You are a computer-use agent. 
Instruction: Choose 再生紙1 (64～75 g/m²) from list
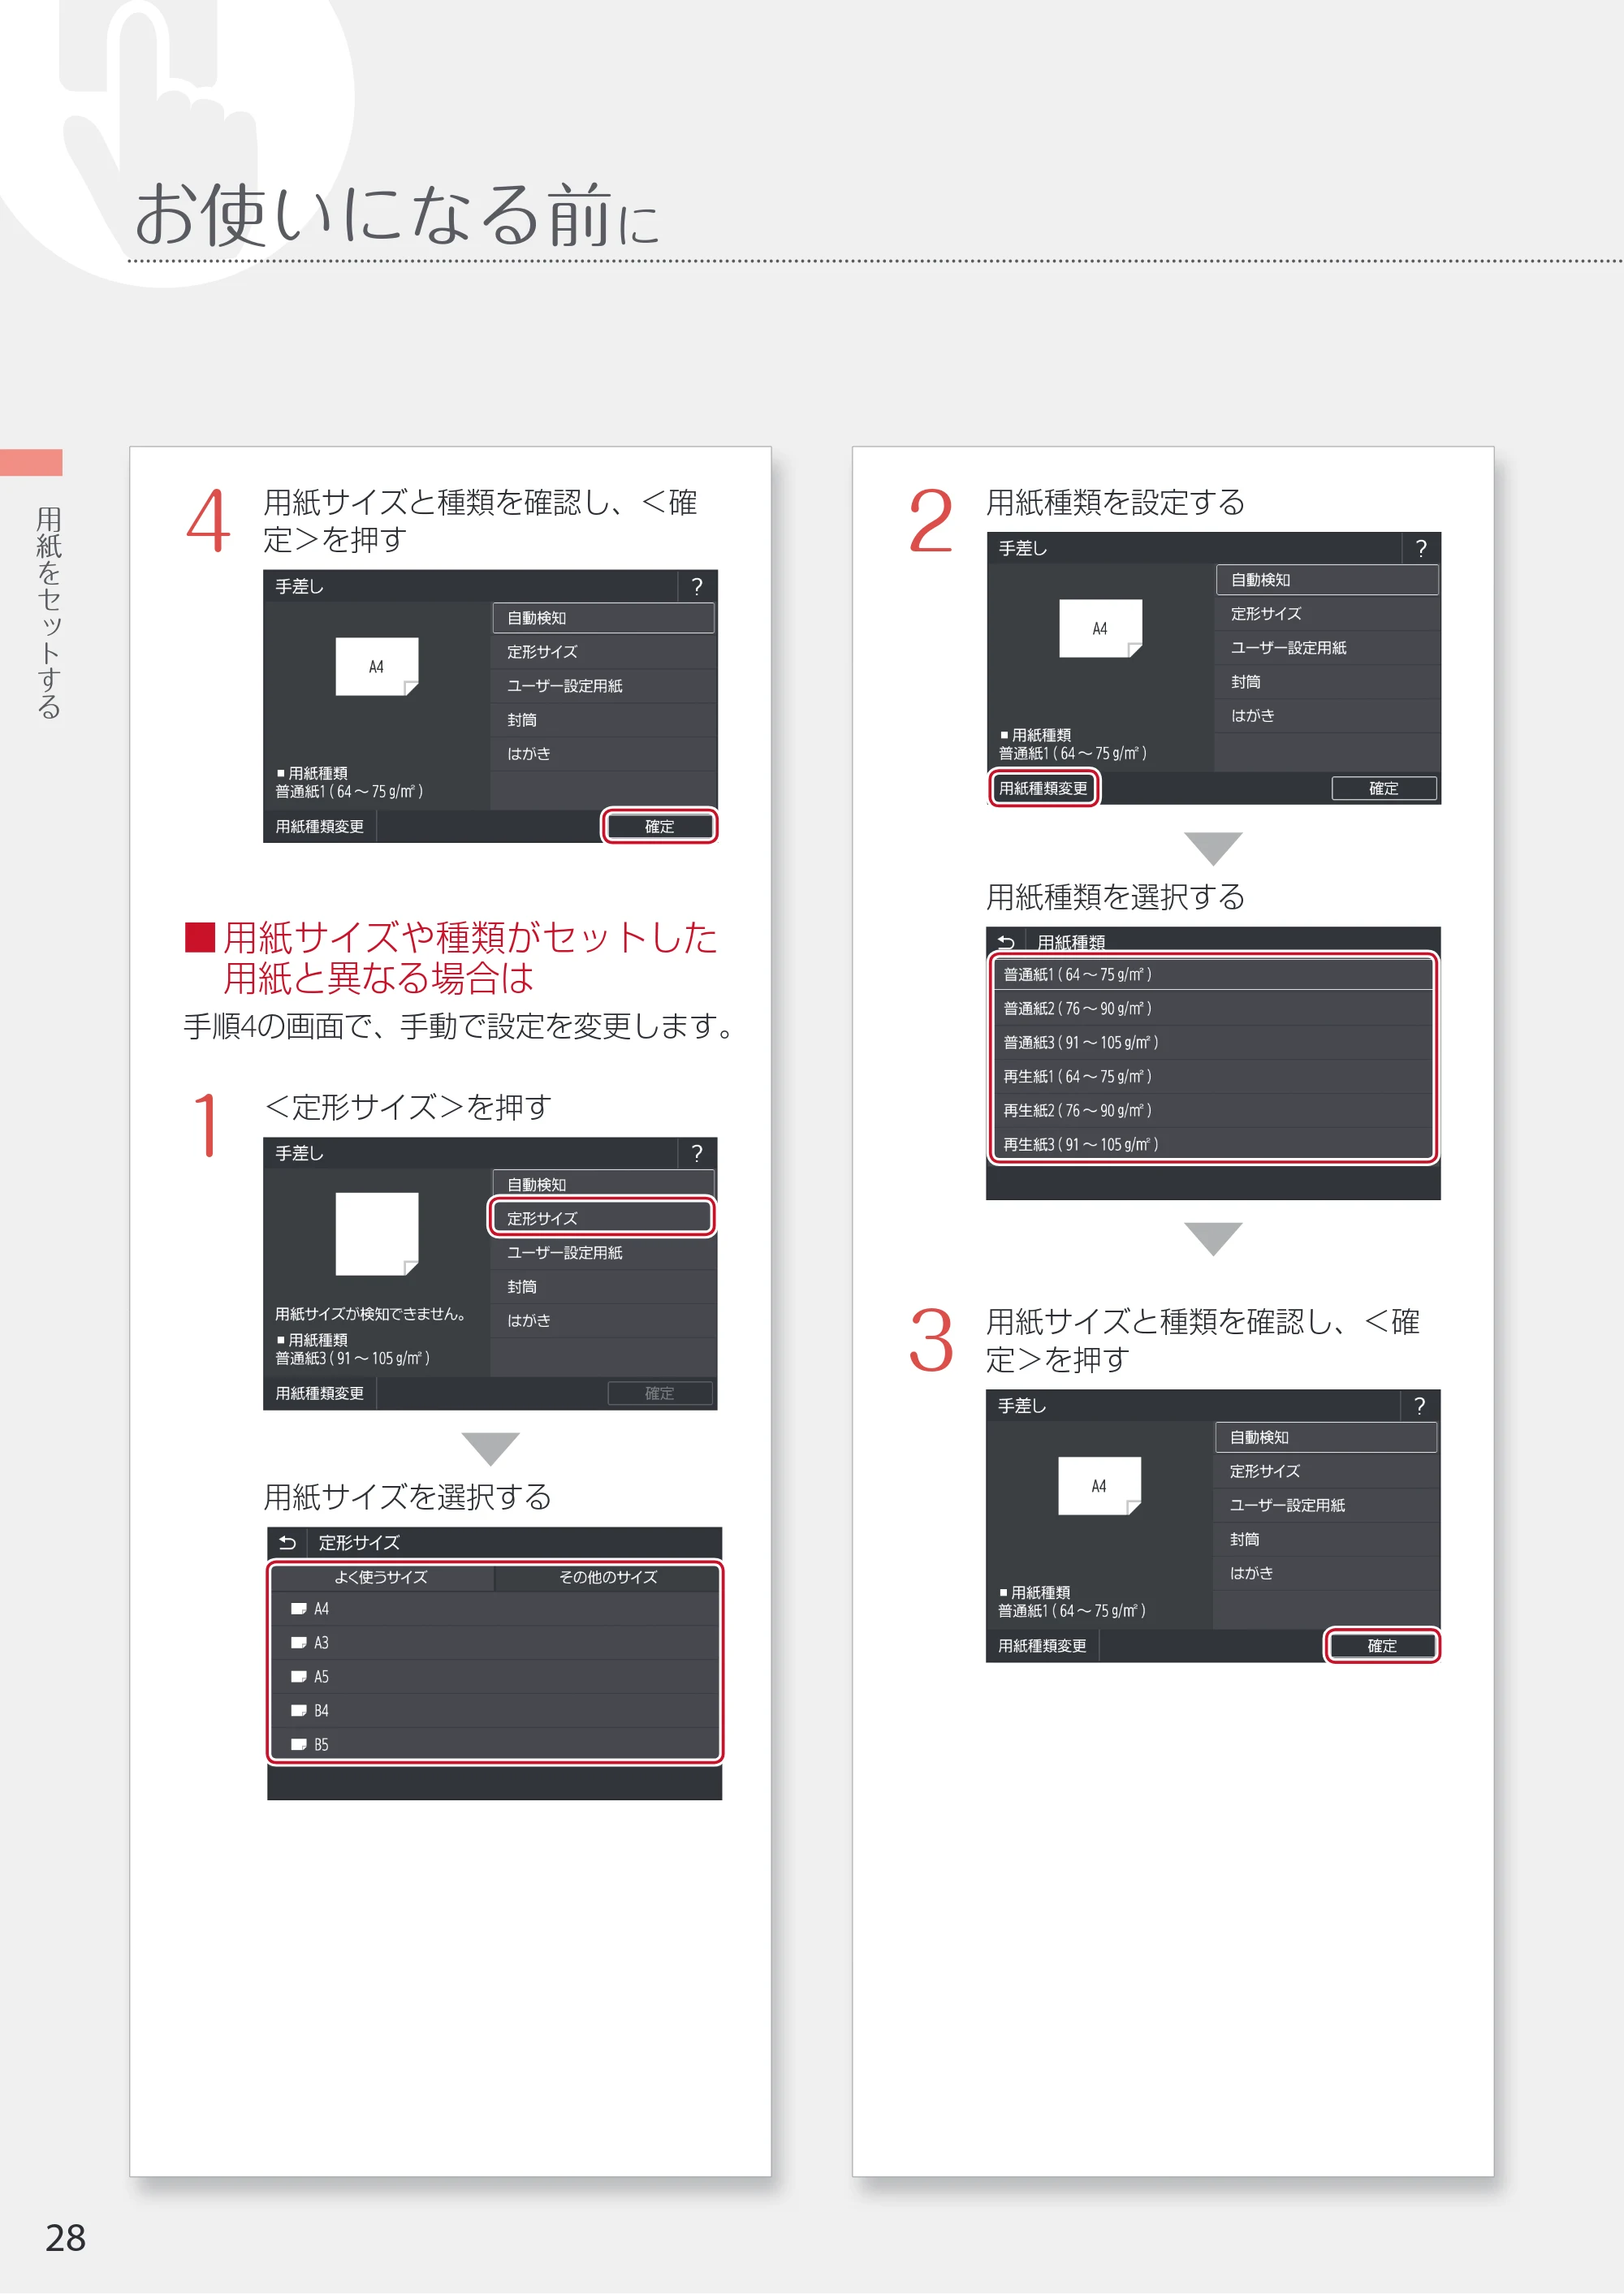[1213, 1077]
